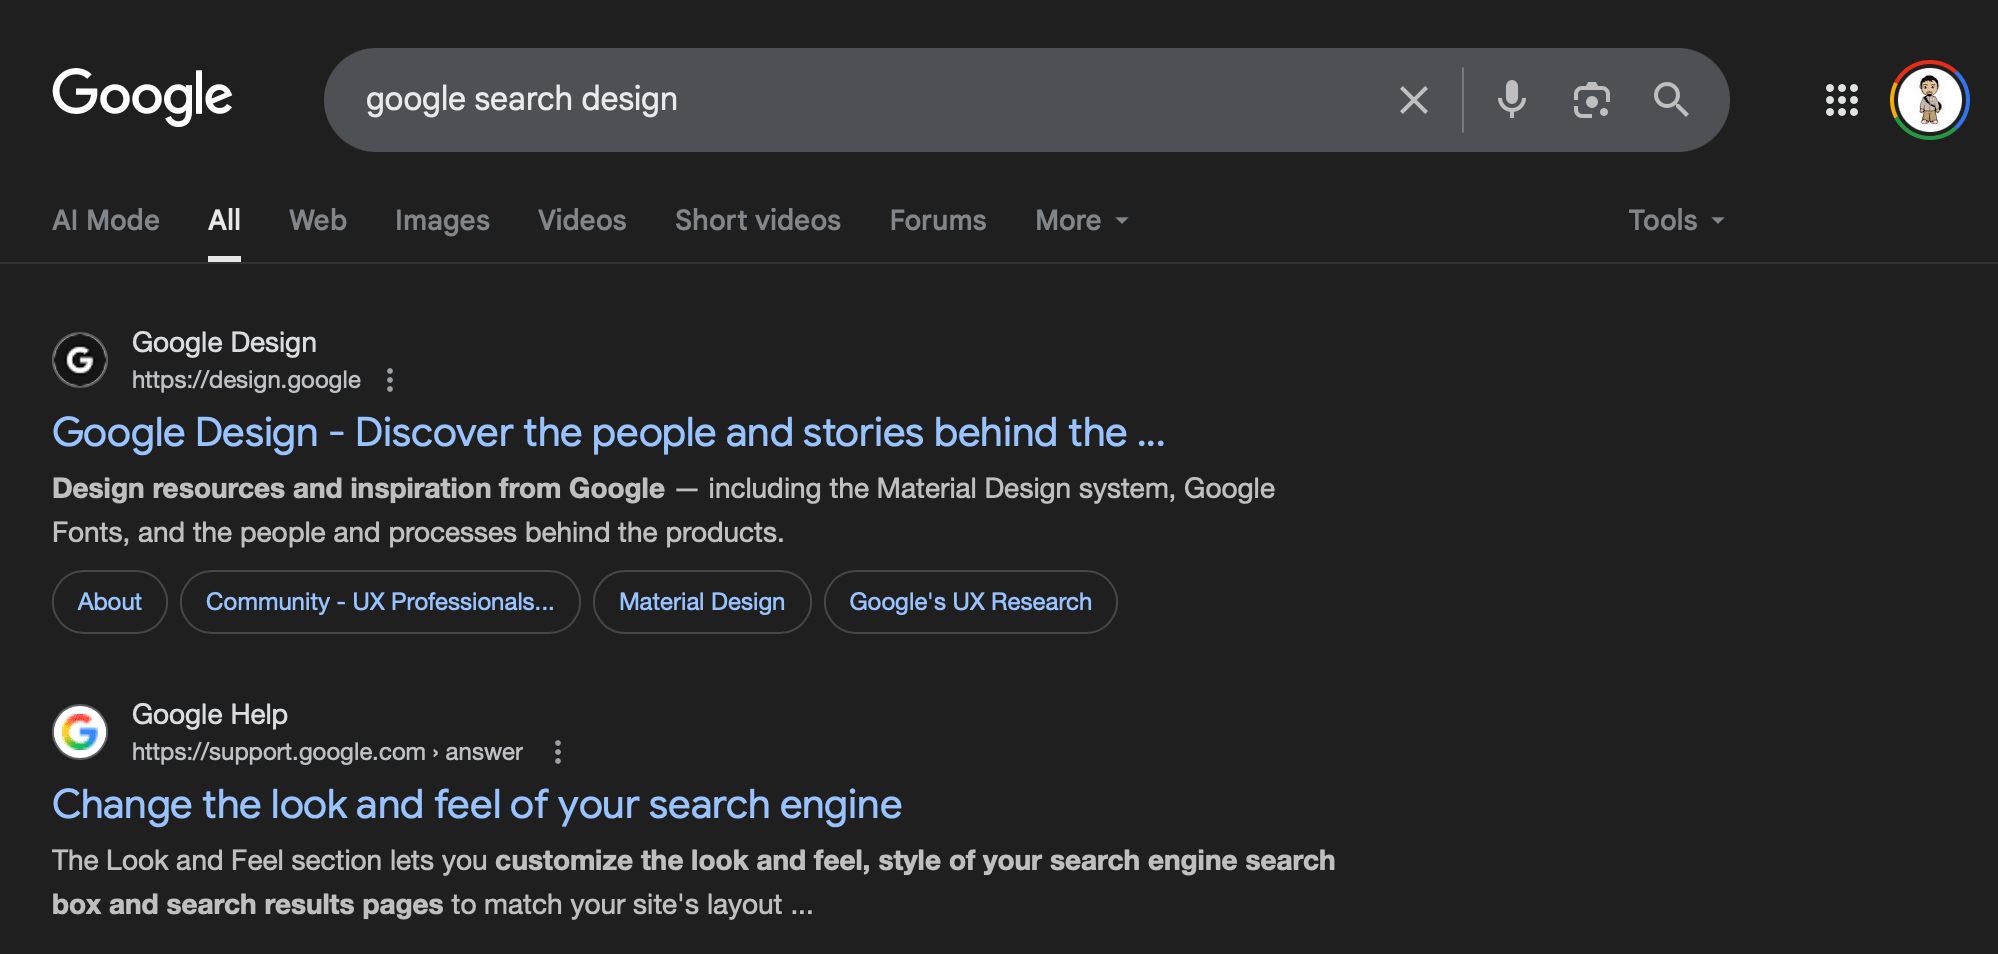Switch to the Web tab
1998x954 pixels.
pyautogui.click(x=318, y=220)
